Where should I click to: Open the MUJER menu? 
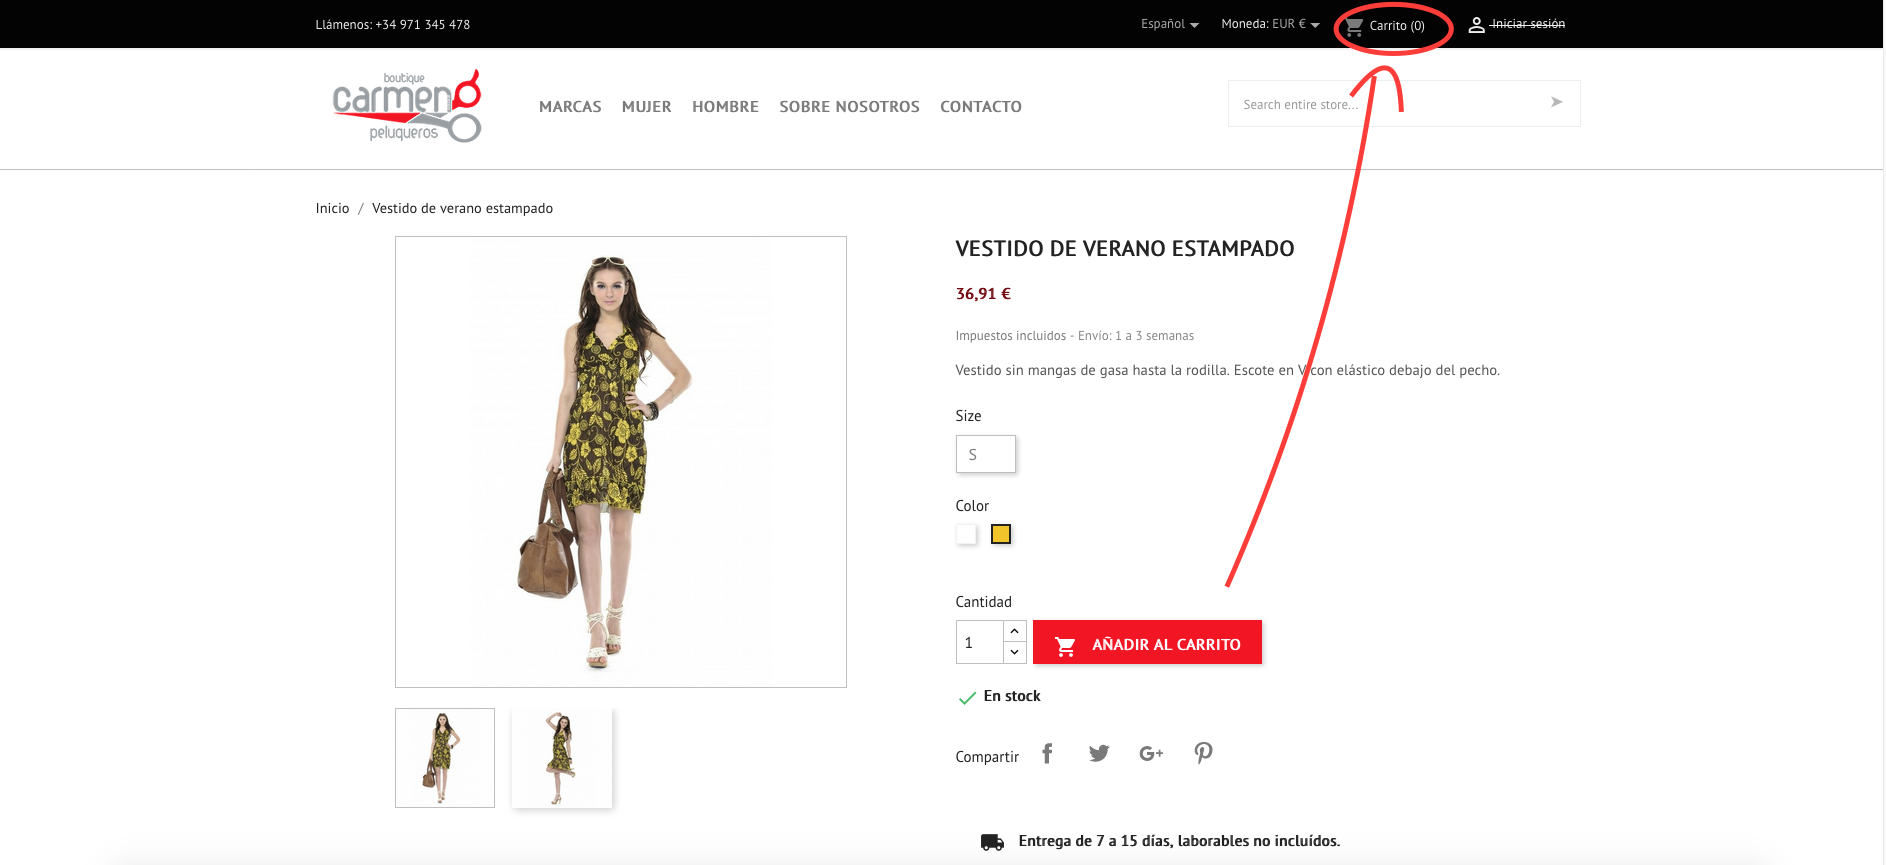[x=646, y=107]
